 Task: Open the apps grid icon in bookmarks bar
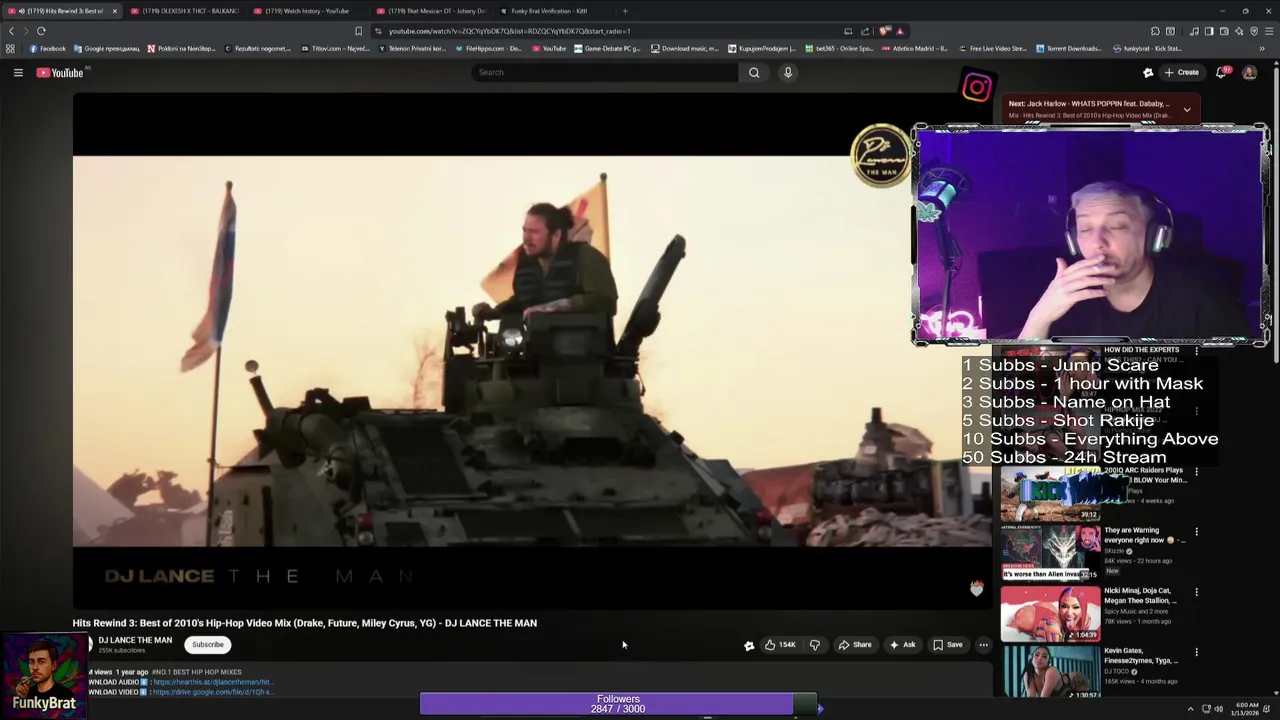click(10, 48)
